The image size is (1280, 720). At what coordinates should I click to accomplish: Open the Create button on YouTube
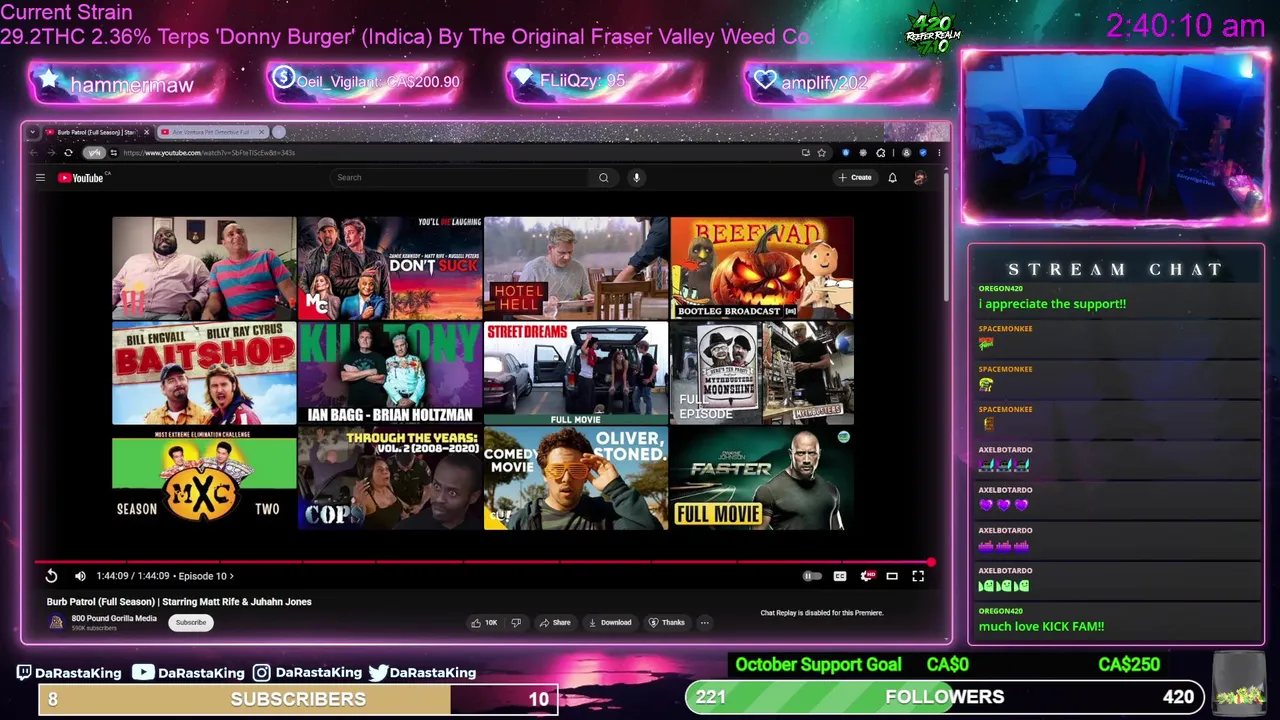click(x=855, y=178)
